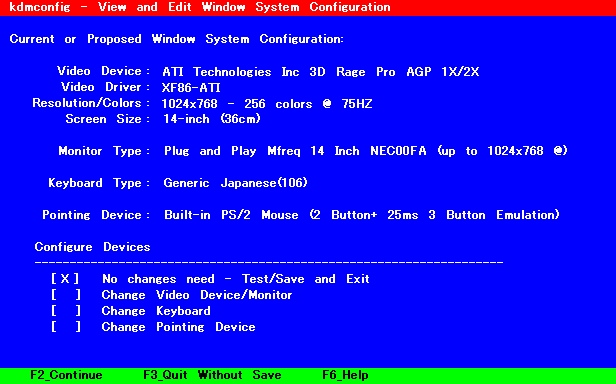This screenshot has width=616, height=384.
Task: Click the 'Change Keyboard' option text
Action: (x=156, y=311)
